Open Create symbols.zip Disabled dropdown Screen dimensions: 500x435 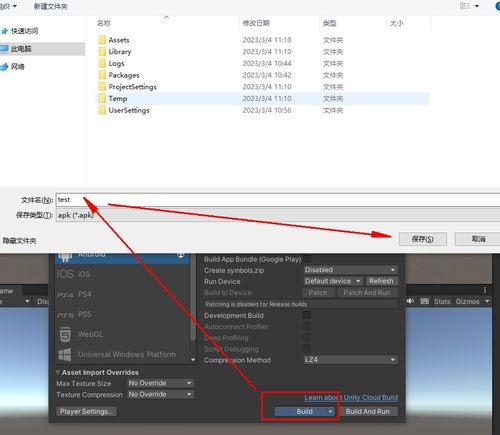tap(350, 270)
